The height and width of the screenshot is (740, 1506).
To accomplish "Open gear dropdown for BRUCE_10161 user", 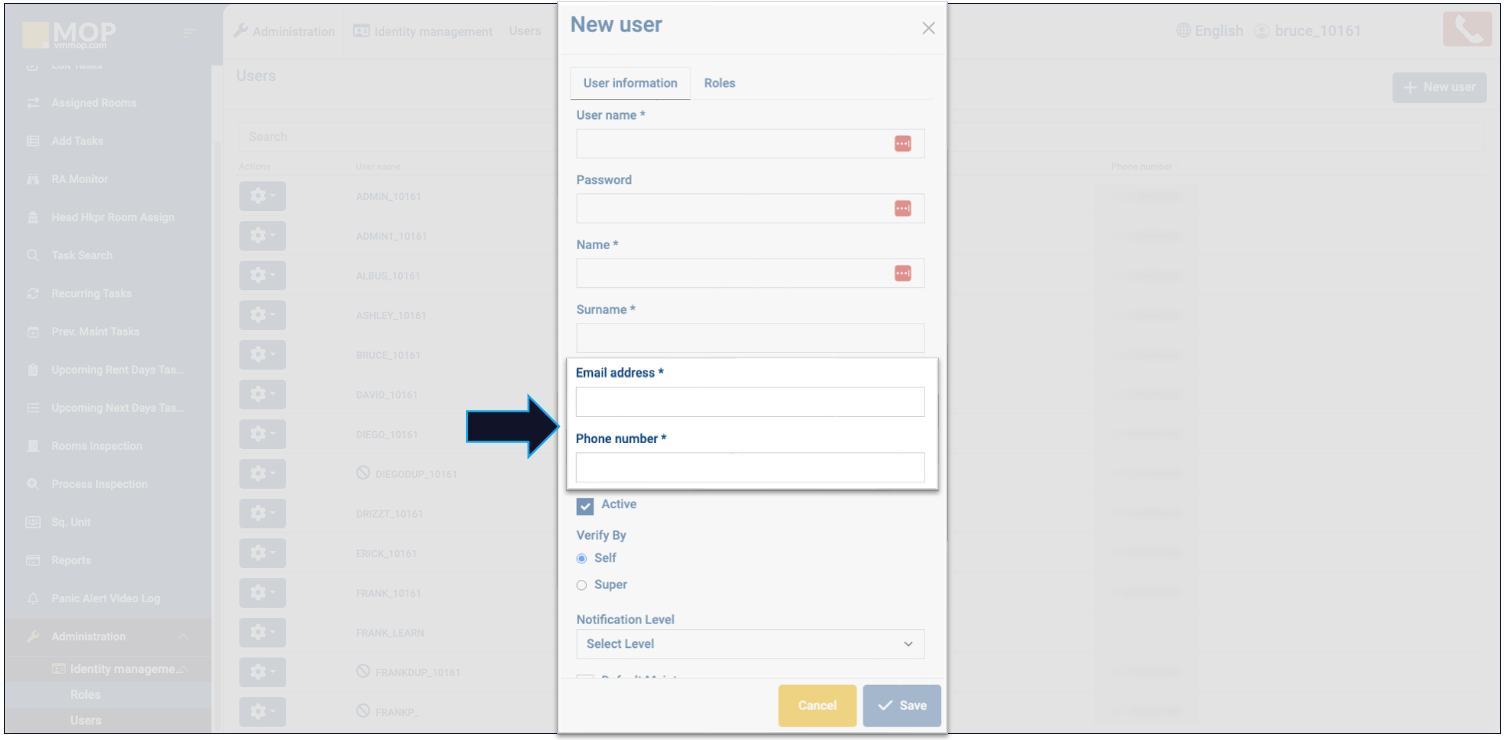I will pyautogui.click(x=262, y=355).
